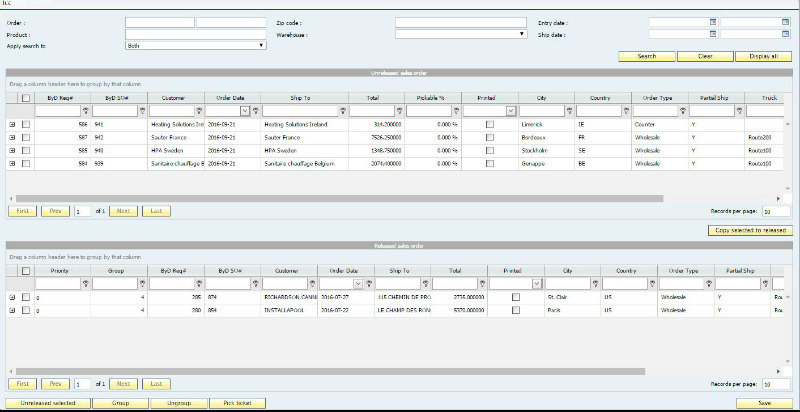Sort unreleased grid by Pickable % column header
Screen dimensions: 800x412
pyautogui.click(x=433, y=98)
